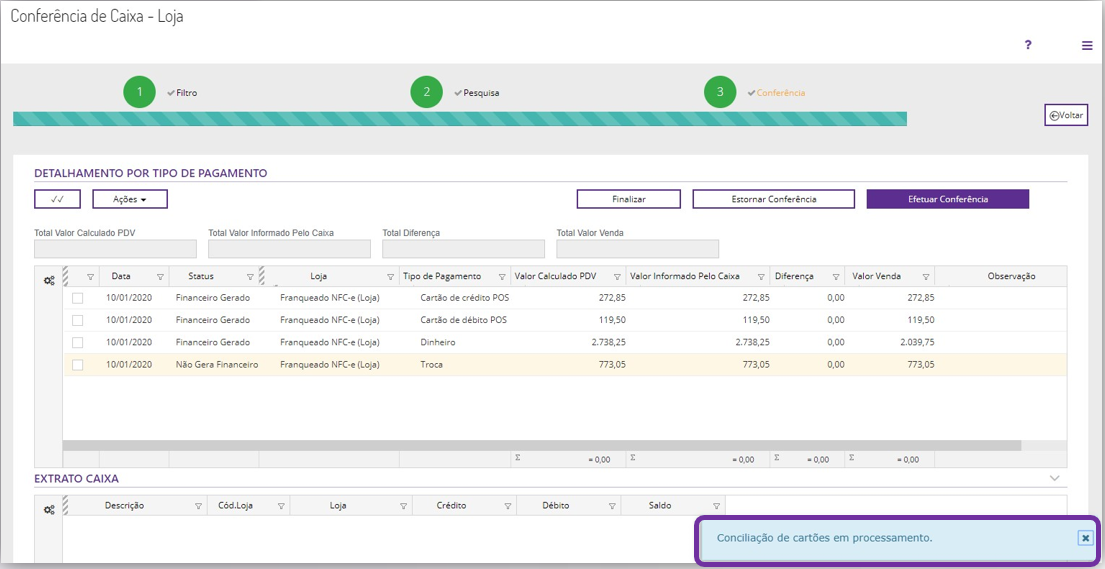The image size is (1105, 569).
Task: Click the payment grid settings gears icon
Action: point(49,281)
